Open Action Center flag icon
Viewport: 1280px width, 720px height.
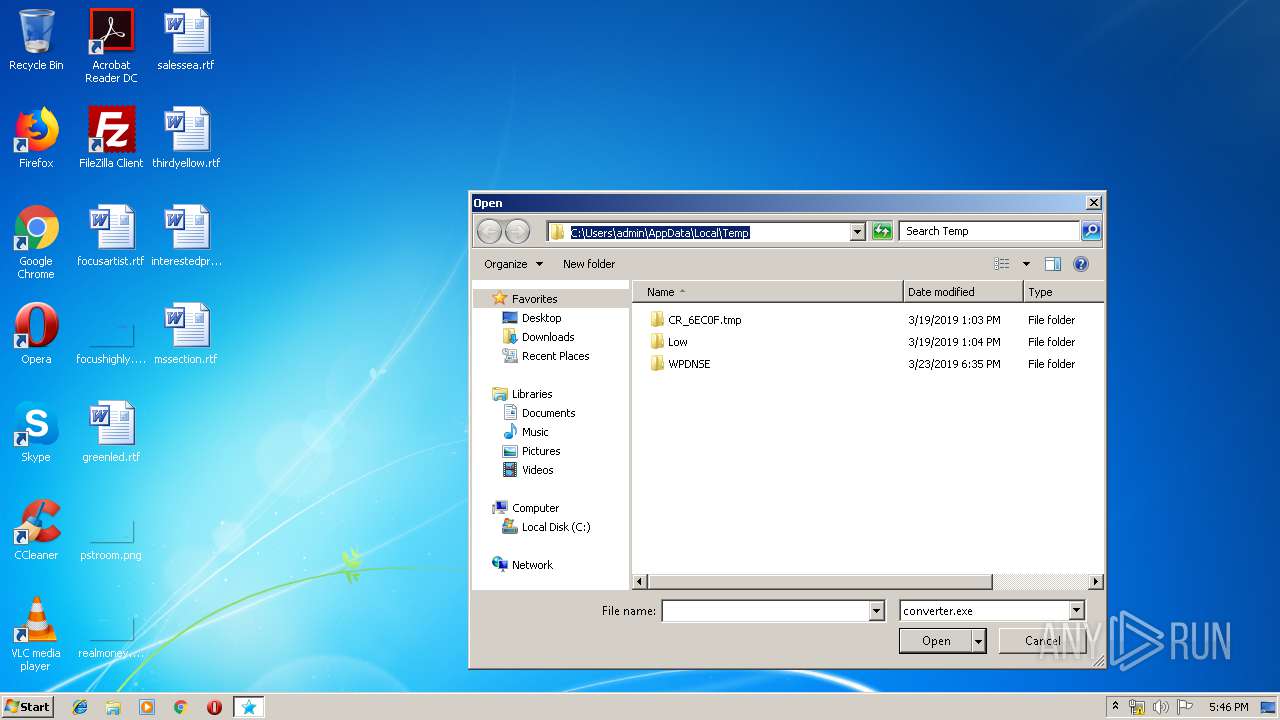click(x=1184, y=707)
